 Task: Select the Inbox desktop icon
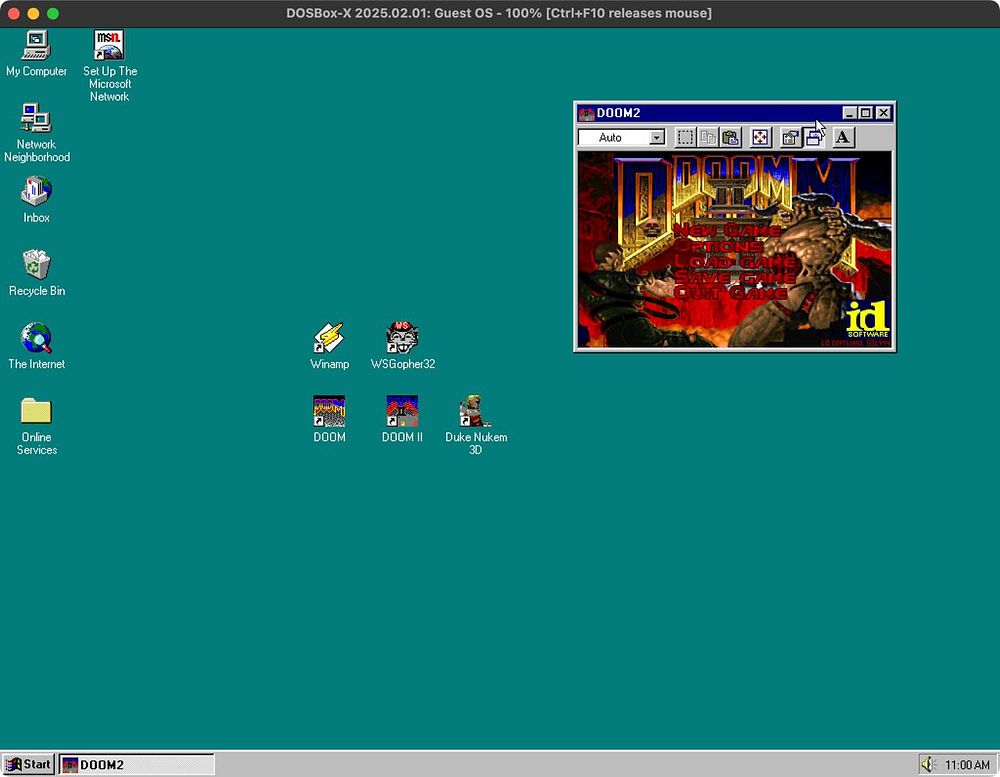pos(36,200)
